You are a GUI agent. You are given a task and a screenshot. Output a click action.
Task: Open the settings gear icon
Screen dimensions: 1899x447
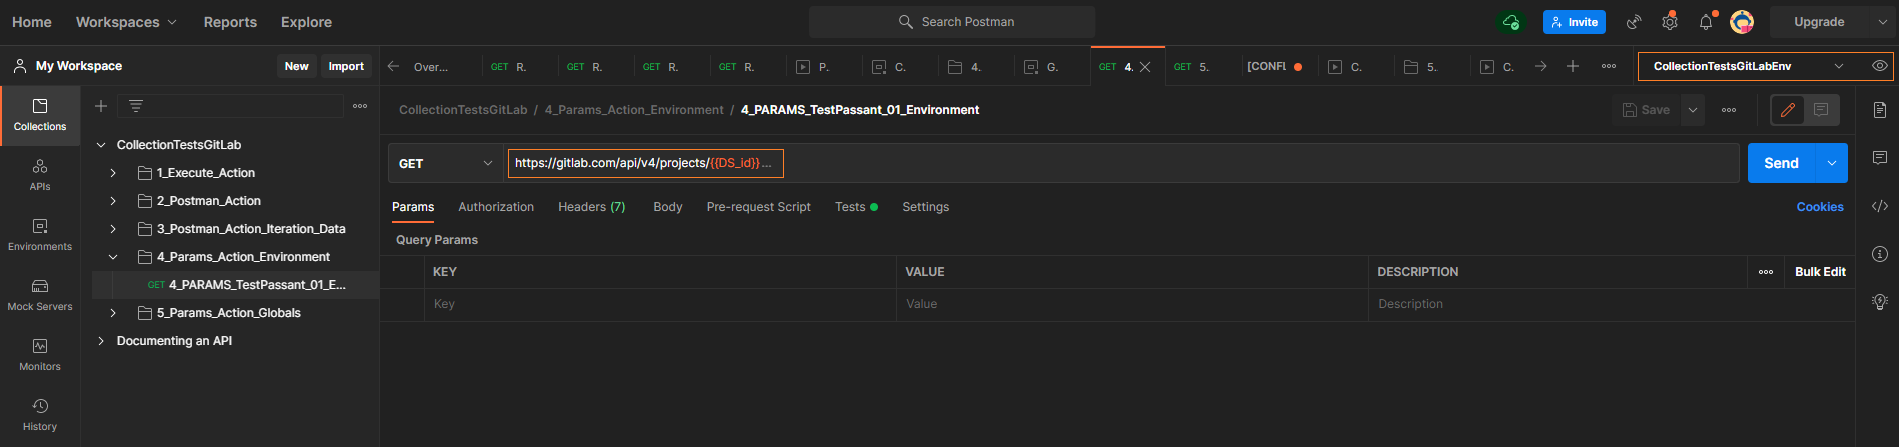pos(1670,22)
